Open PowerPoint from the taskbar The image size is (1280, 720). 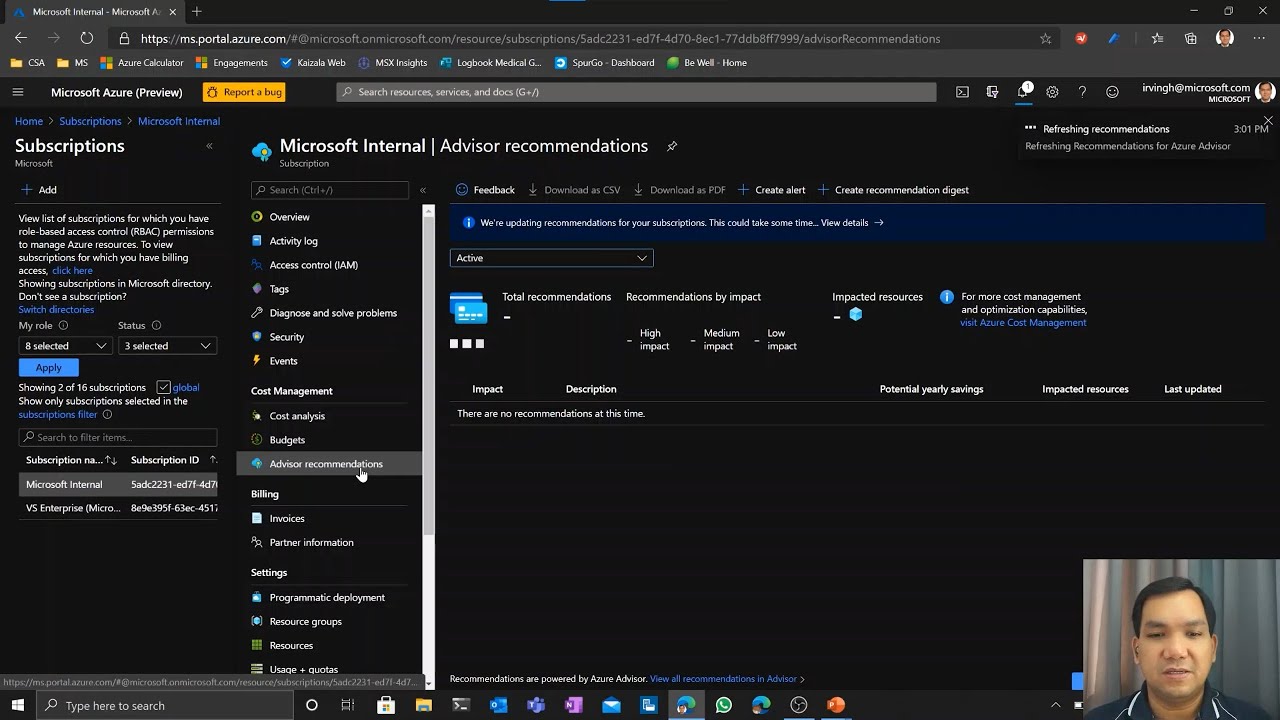pyautogui.click(x=836, y=705)
